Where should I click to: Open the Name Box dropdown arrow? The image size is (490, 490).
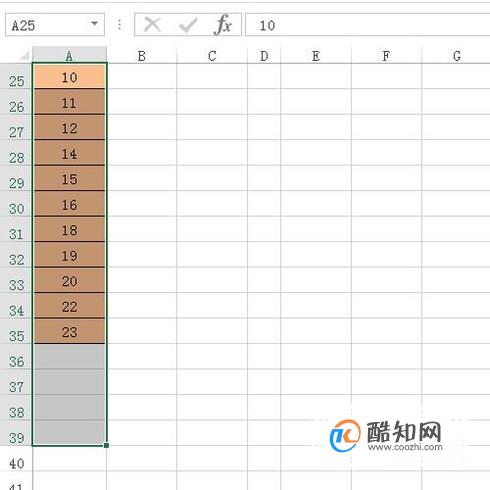94,24
